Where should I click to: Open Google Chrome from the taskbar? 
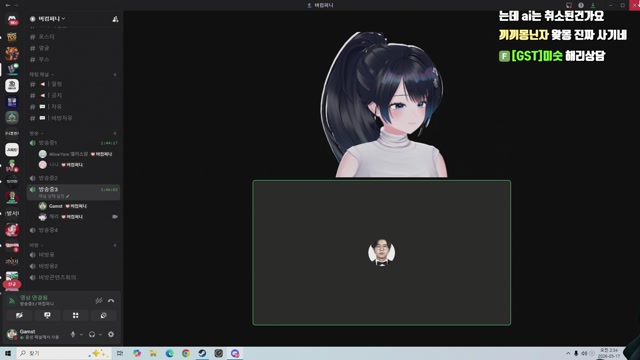click(x=186, y=353)
